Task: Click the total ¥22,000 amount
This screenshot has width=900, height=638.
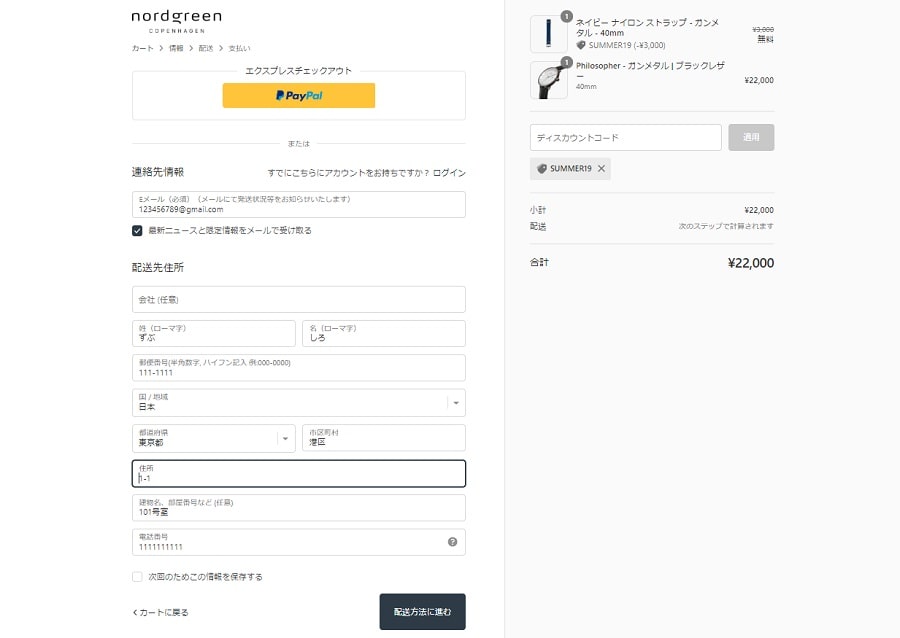Action: tap(751, 263)
